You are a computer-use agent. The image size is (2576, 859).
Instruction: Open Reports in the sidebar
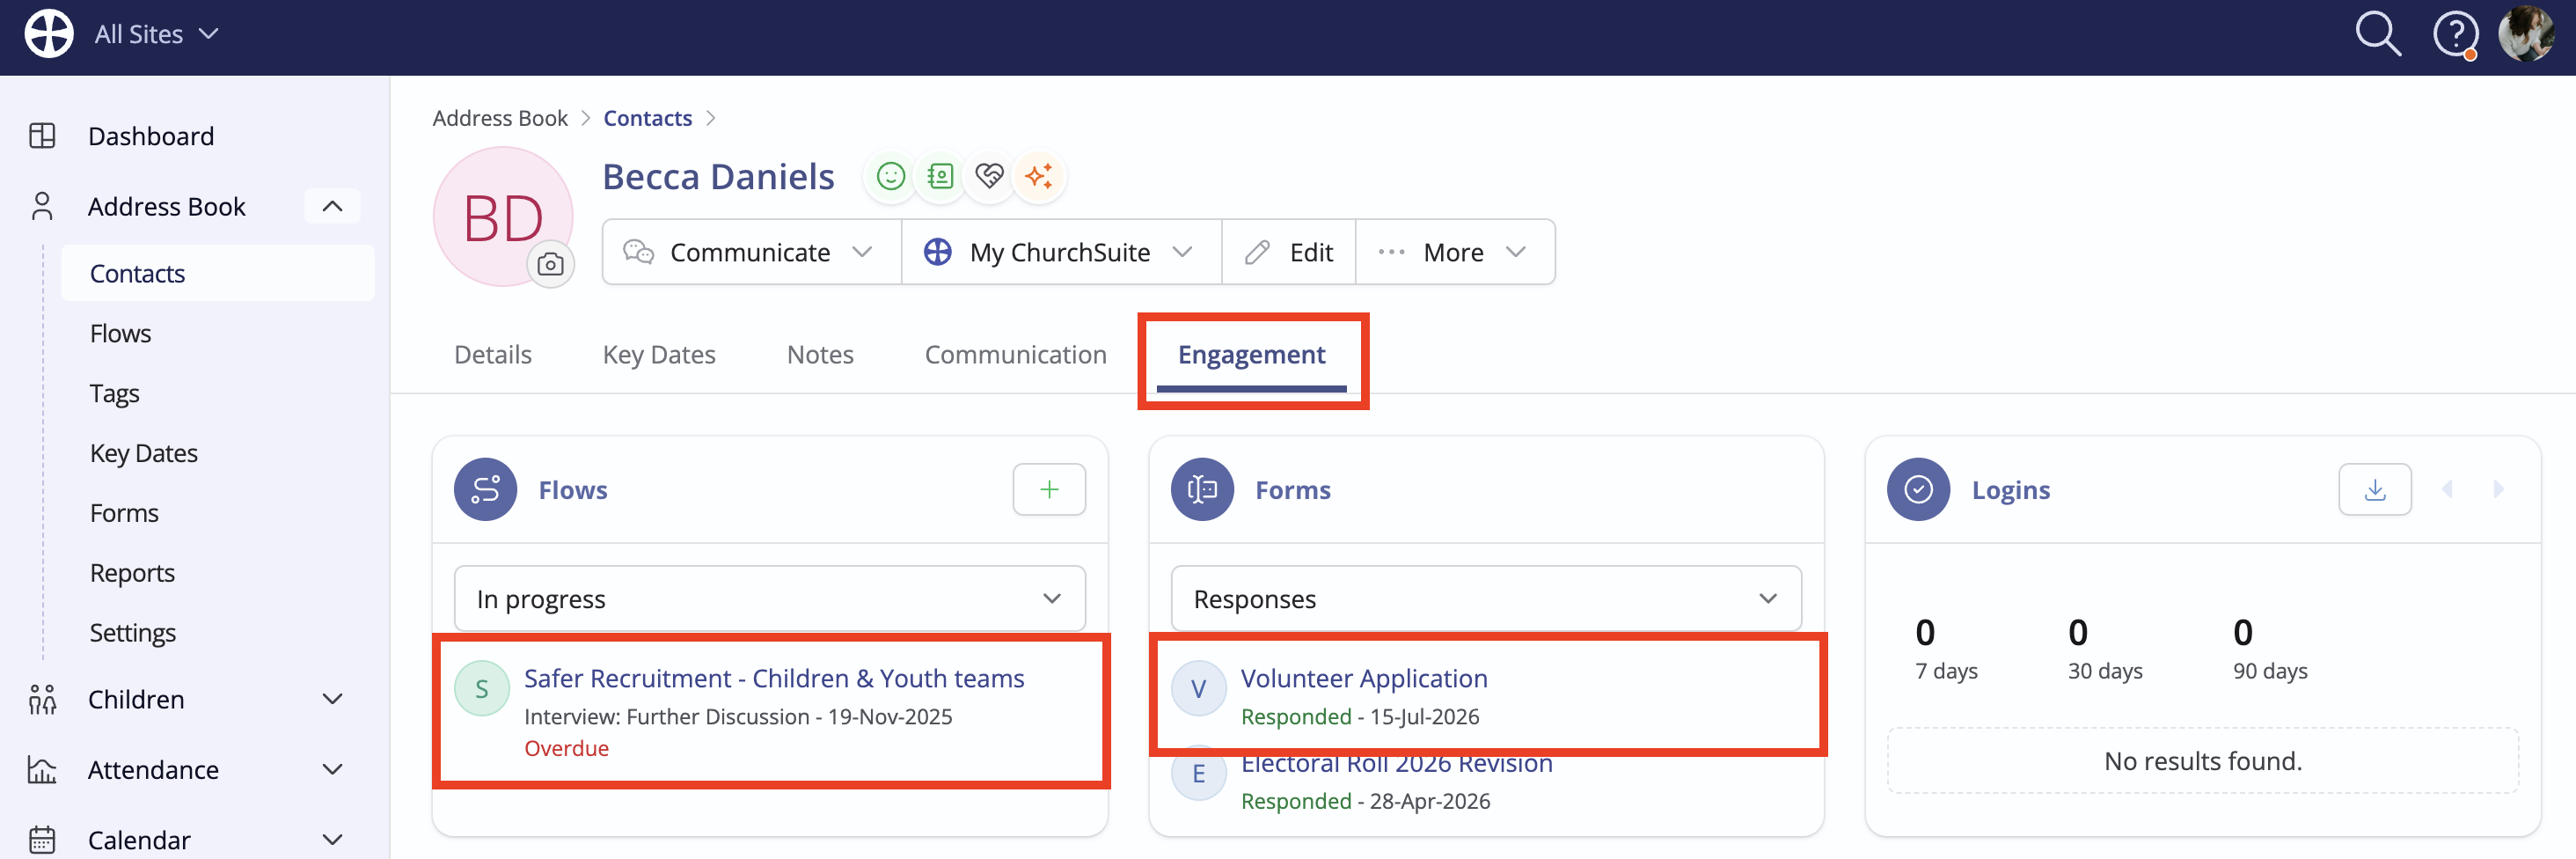click(x=132, y=573)
